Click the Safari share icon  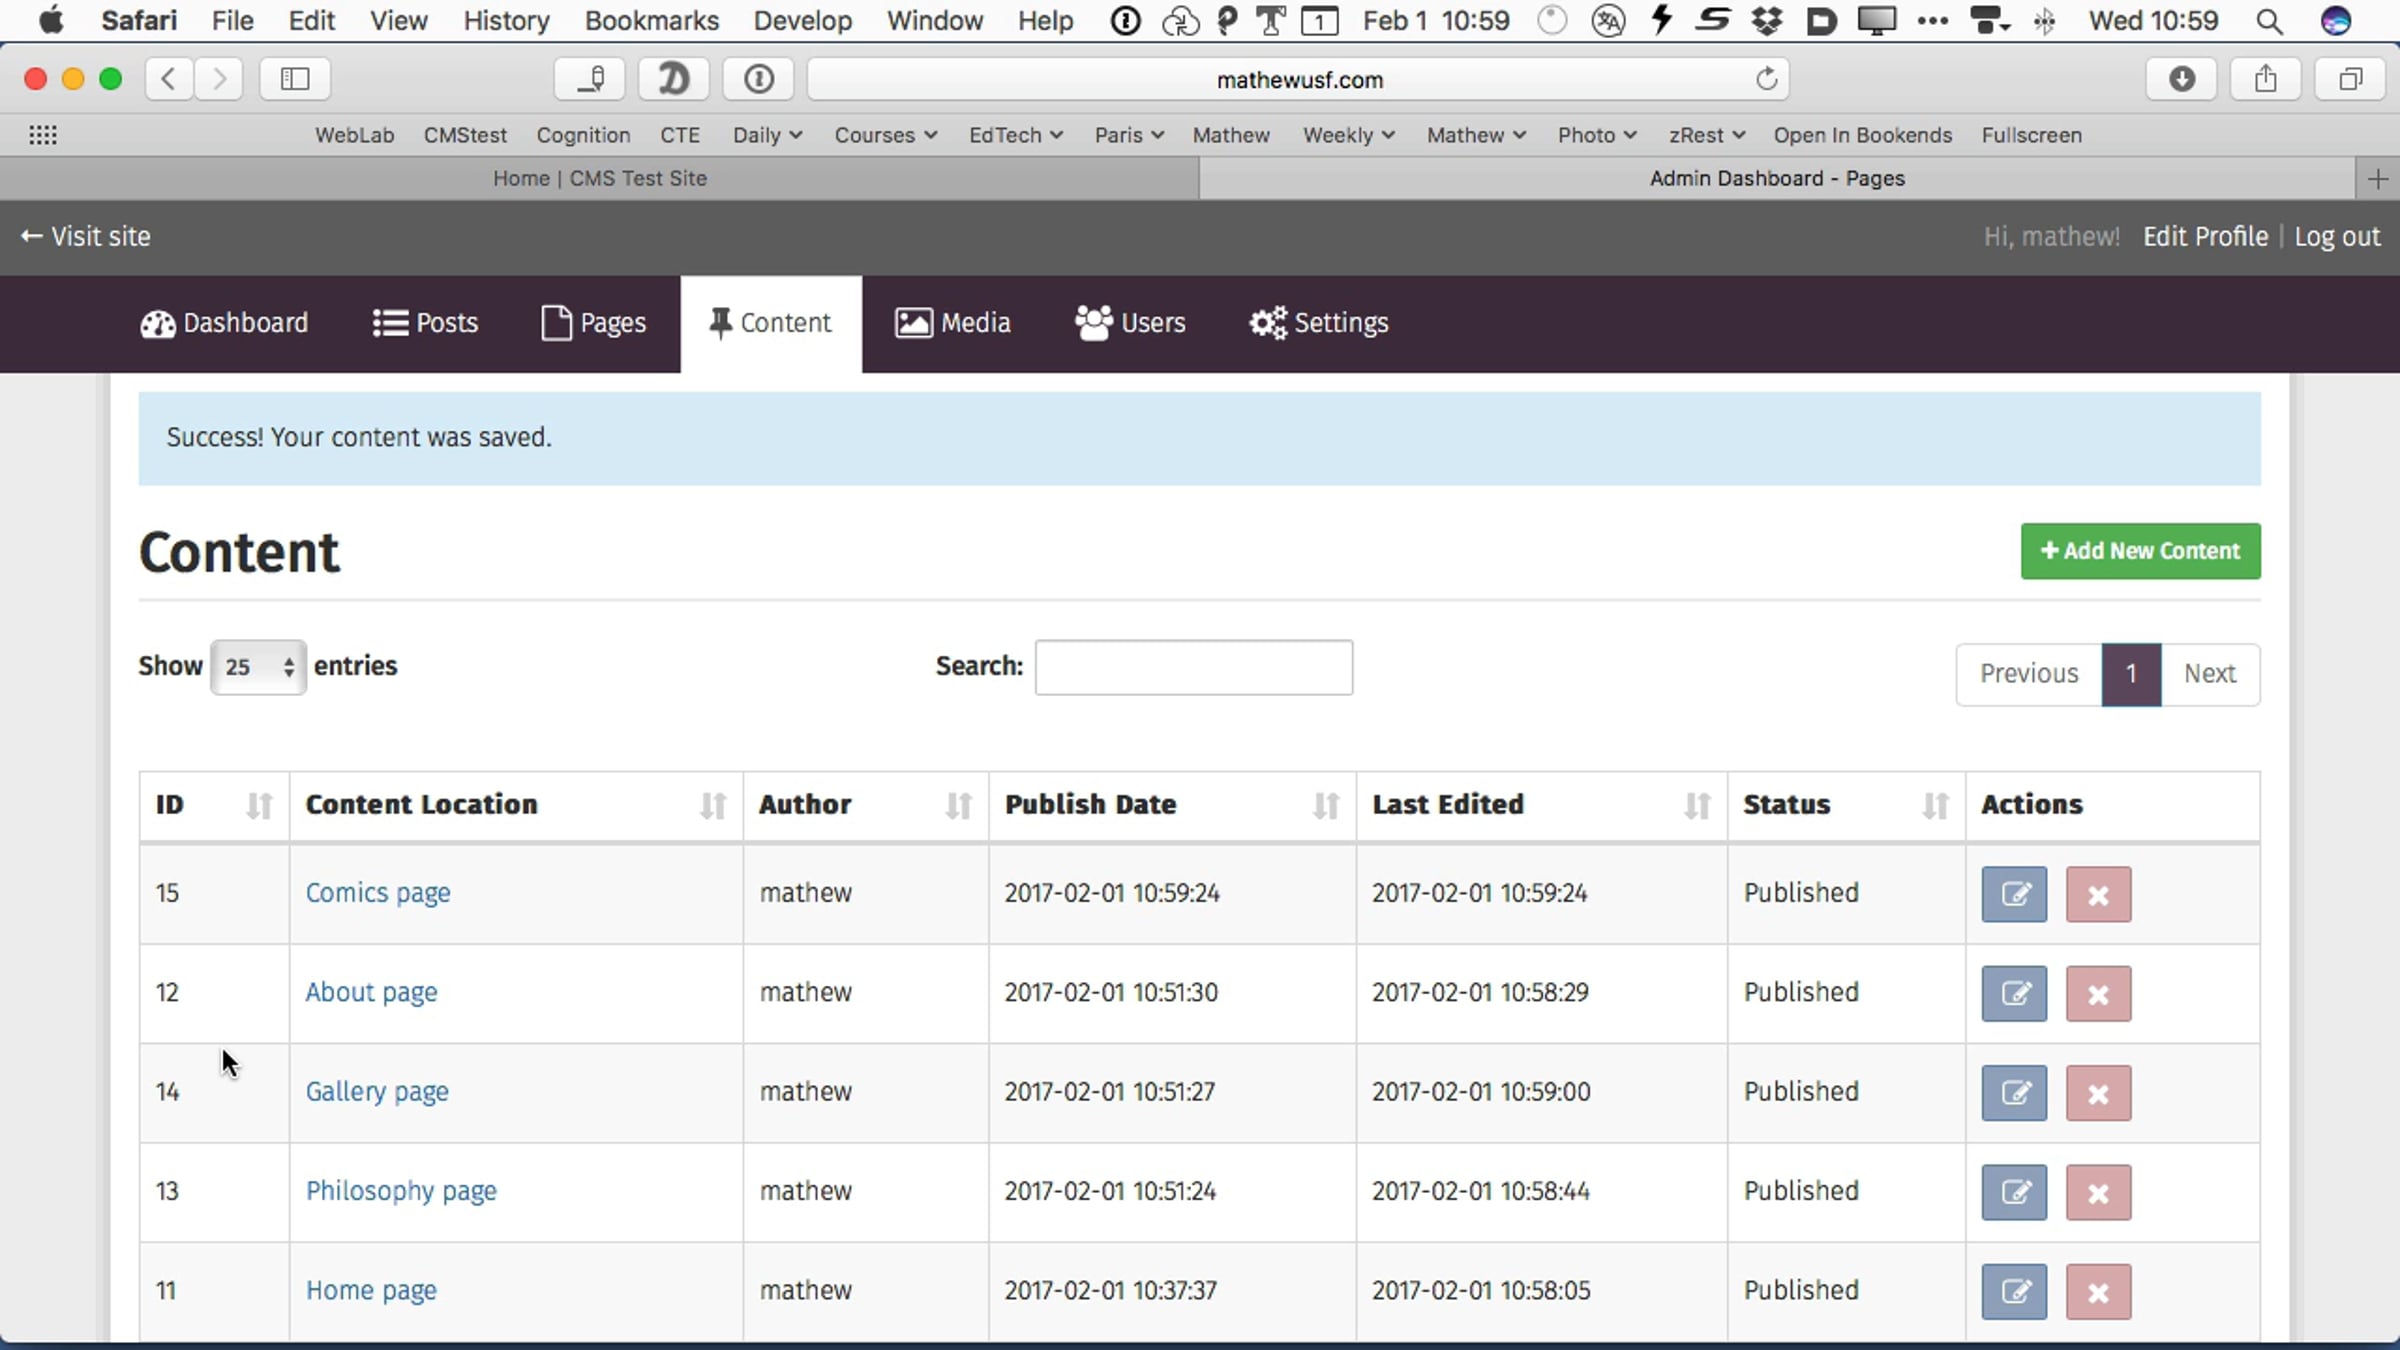tap(2265, 79)
